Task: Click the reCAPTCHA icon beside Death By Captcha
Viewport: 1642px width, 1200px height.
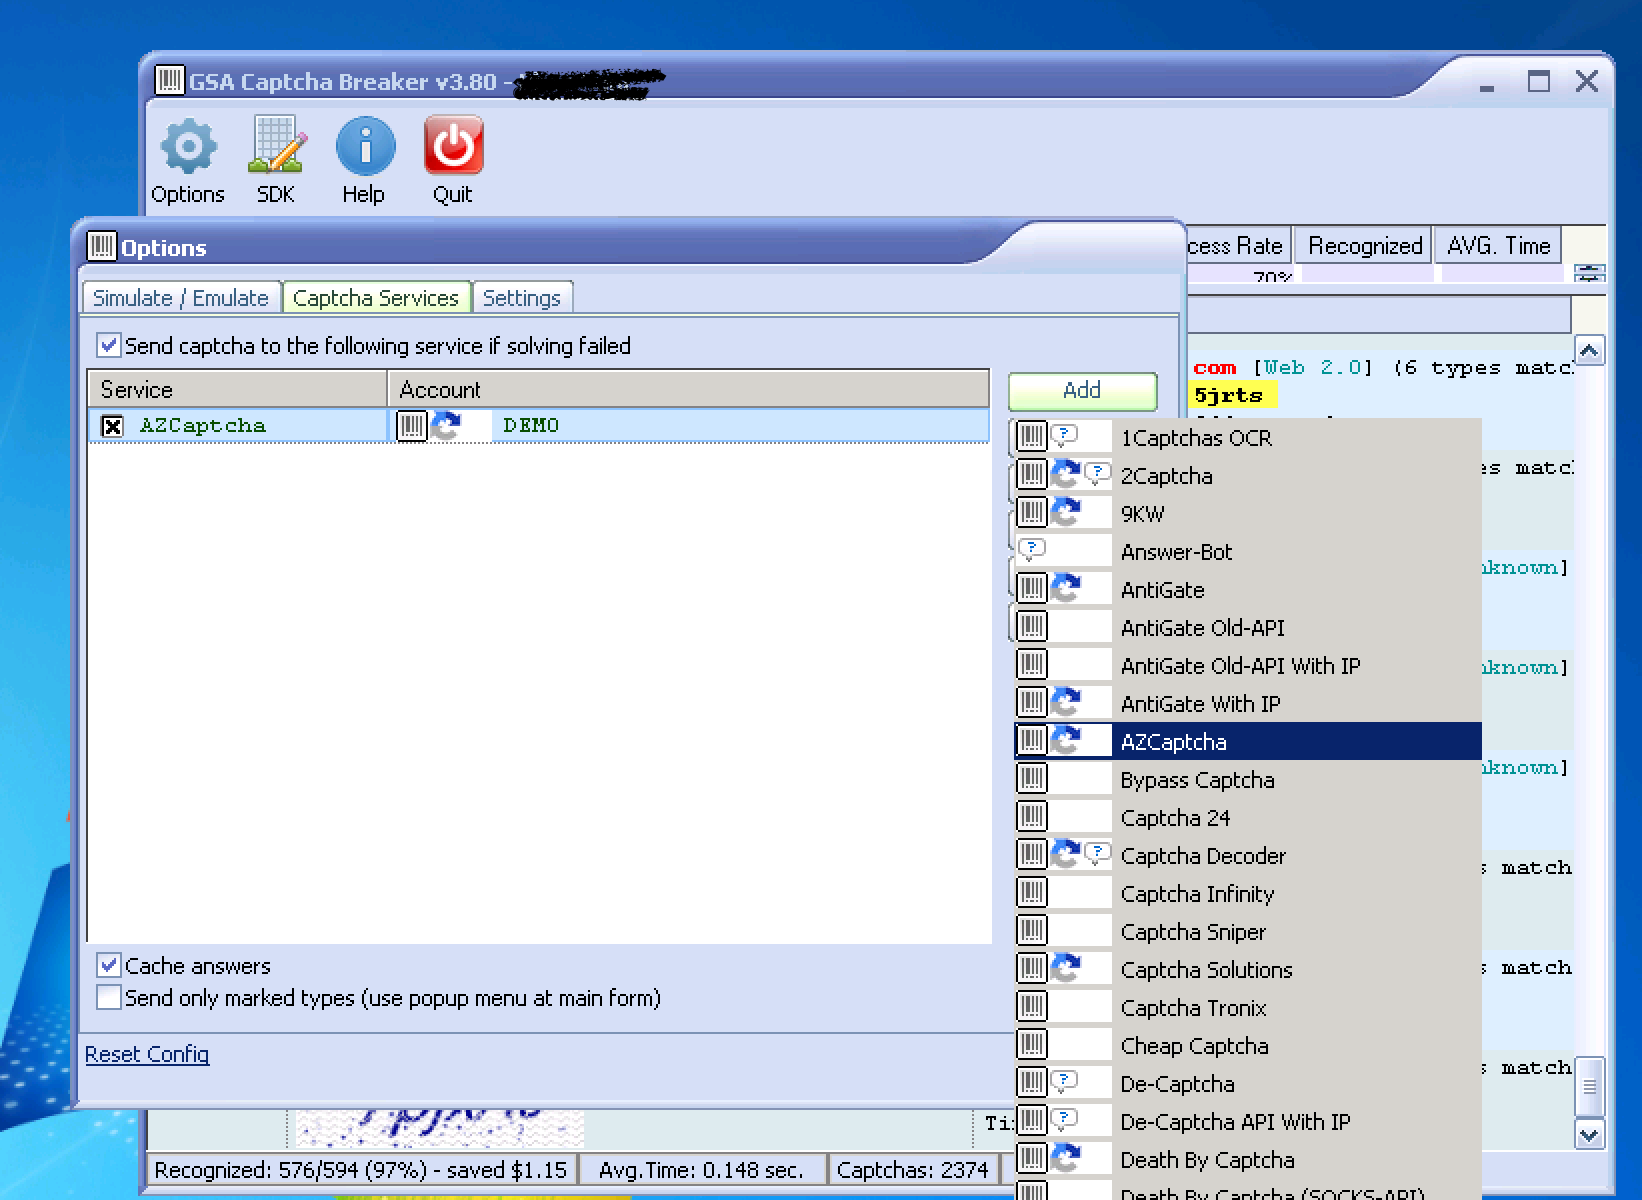Action: click(x=1065, y=1158)
